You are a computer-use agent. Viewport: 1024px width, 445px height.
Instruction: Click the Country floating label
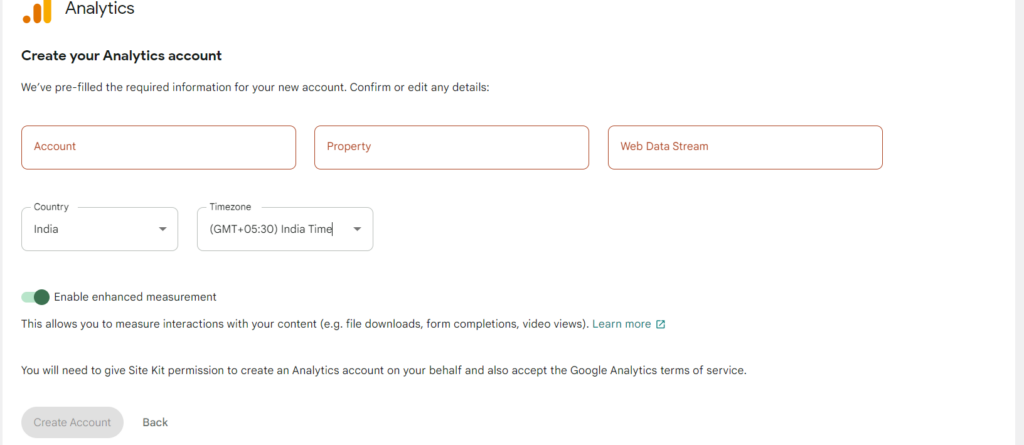51,206
